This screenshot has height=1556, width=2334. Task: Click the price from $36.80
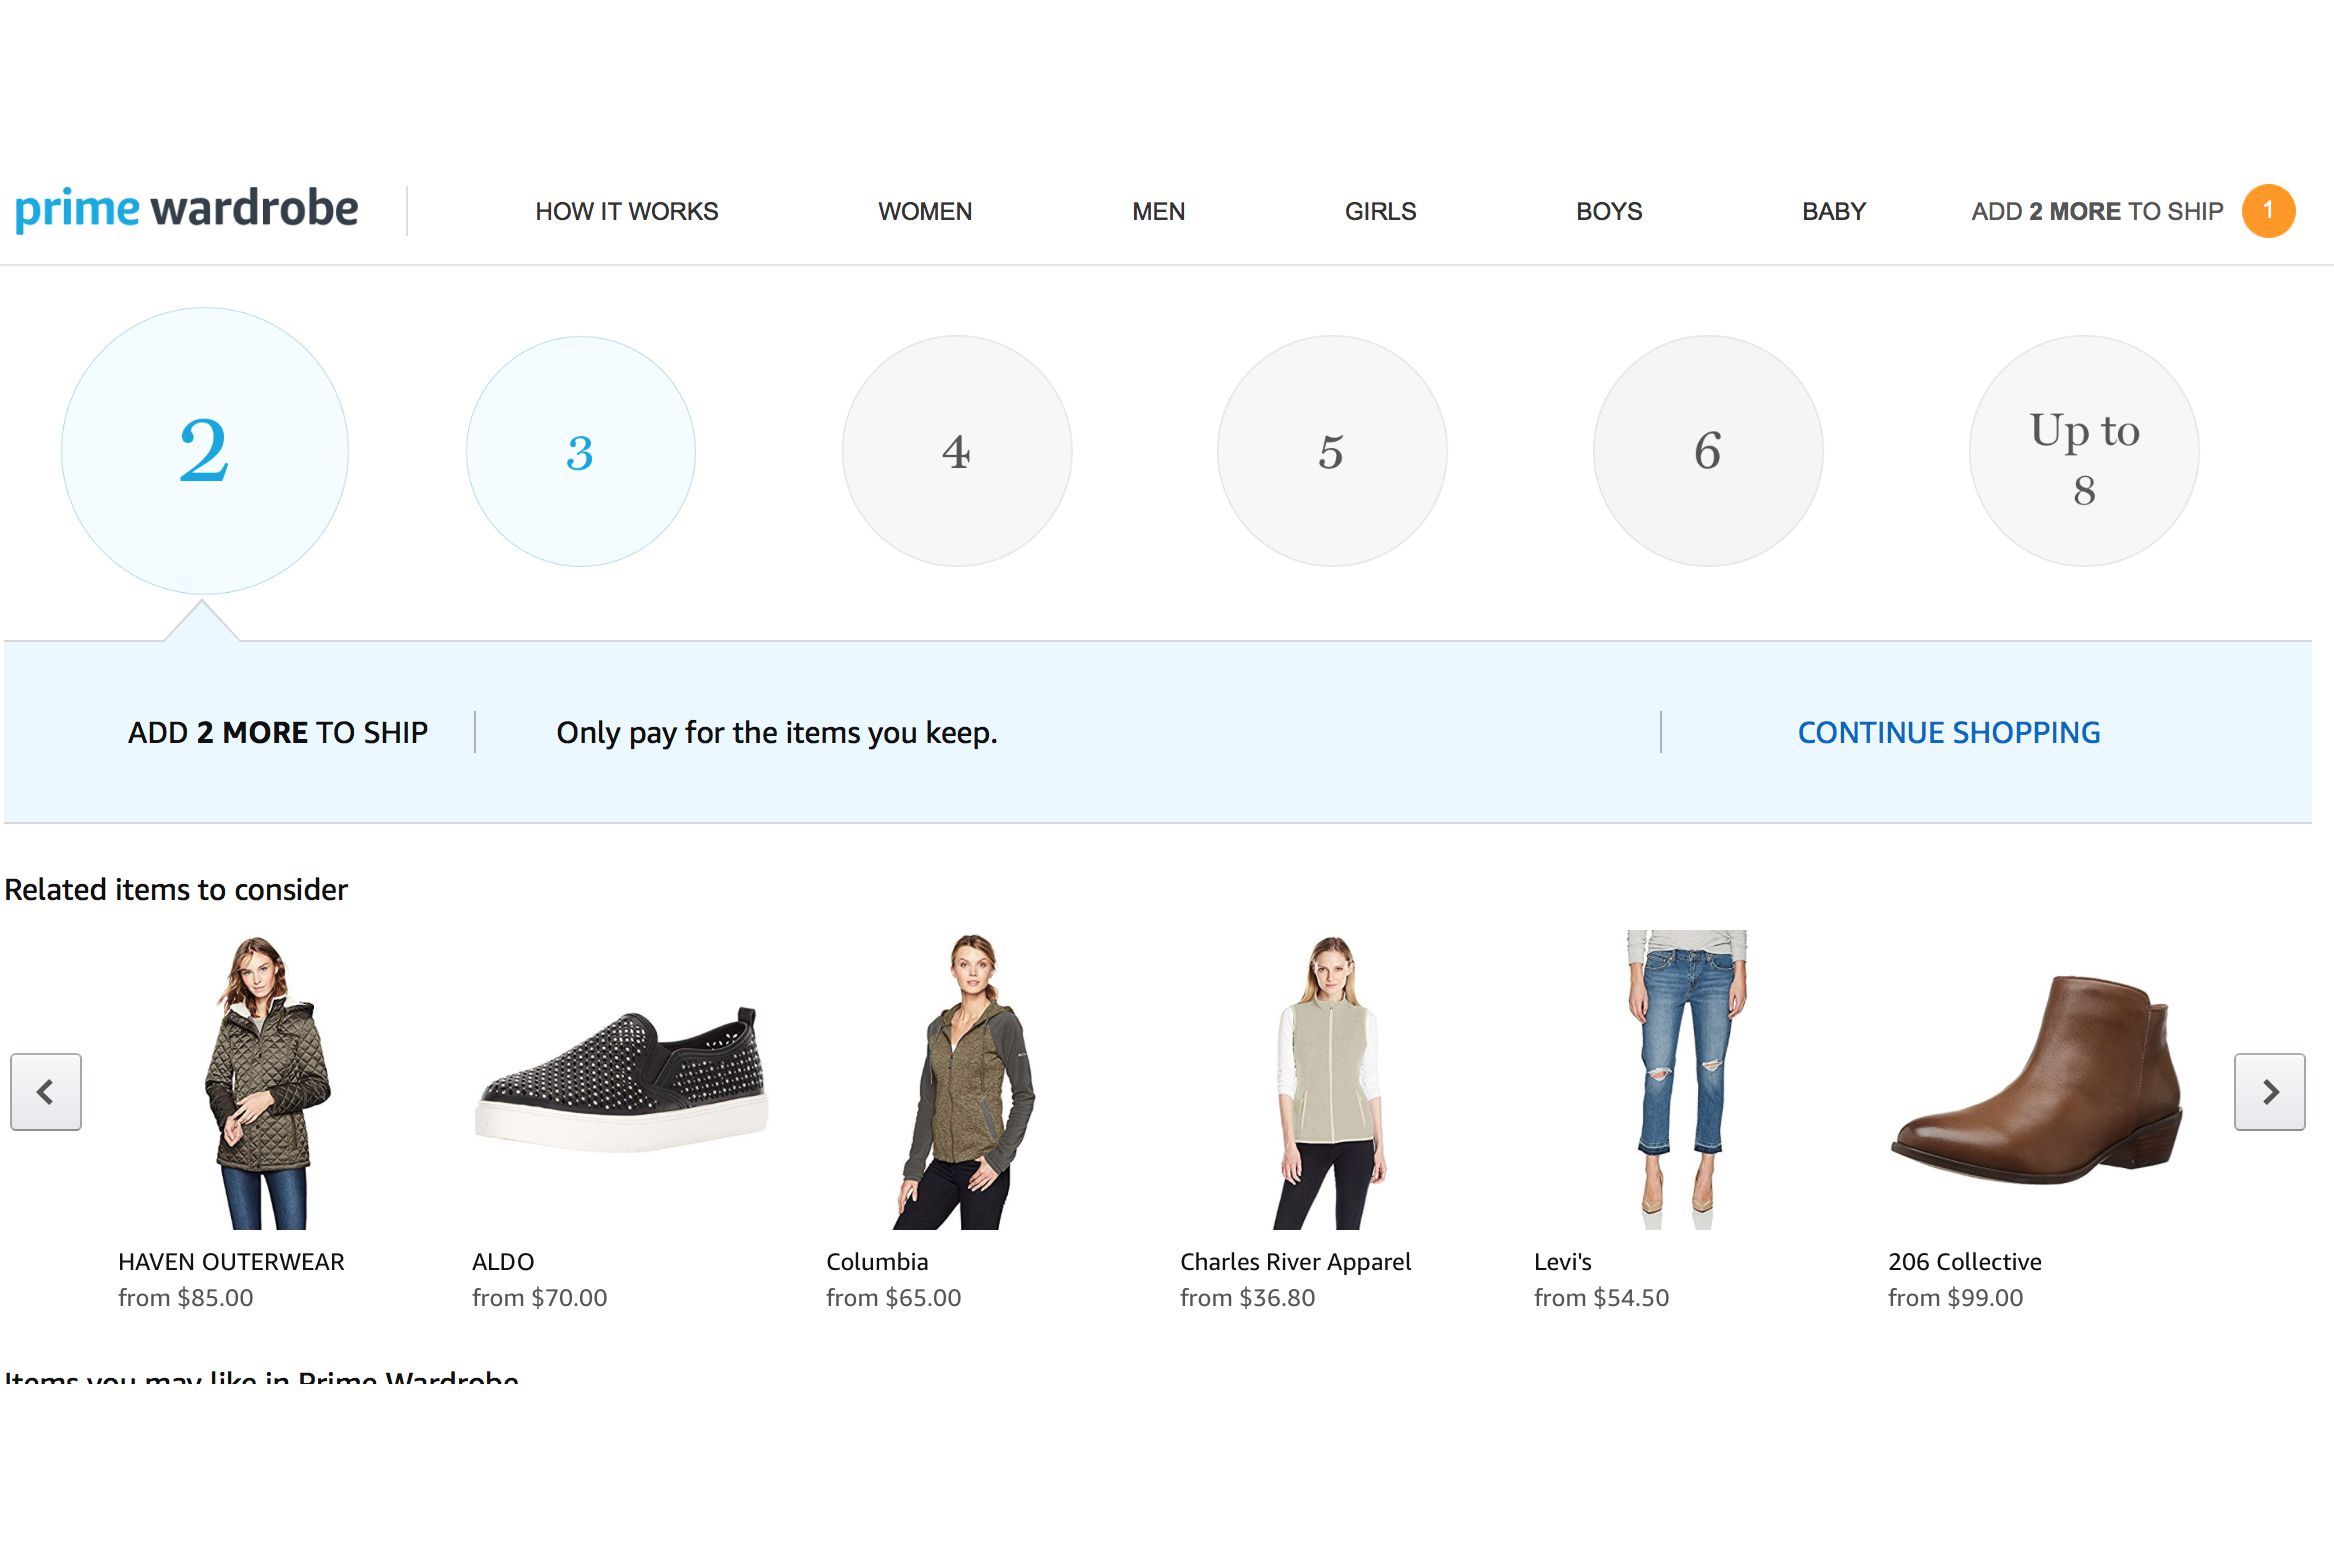click(x=1247, y=1297)
